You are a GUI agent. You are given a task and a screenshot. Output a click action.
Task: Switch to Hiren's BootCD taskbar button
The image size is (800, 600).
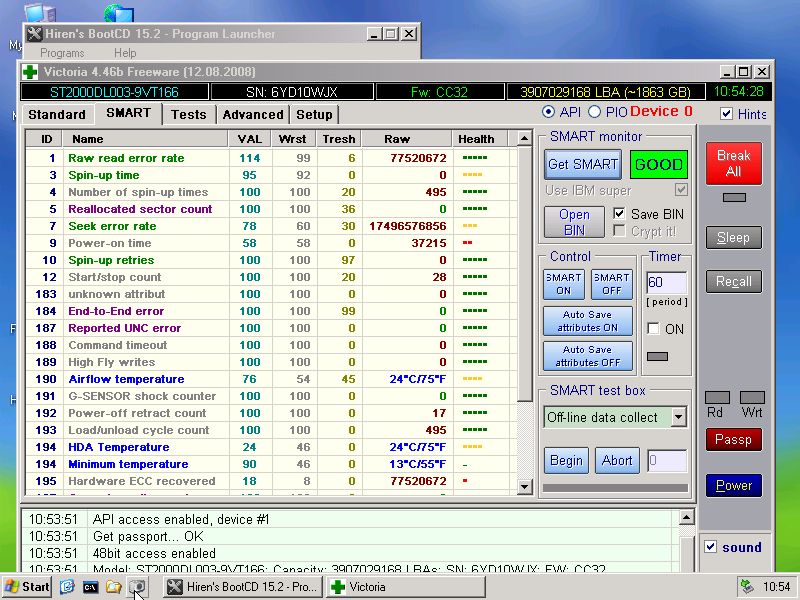243,587
